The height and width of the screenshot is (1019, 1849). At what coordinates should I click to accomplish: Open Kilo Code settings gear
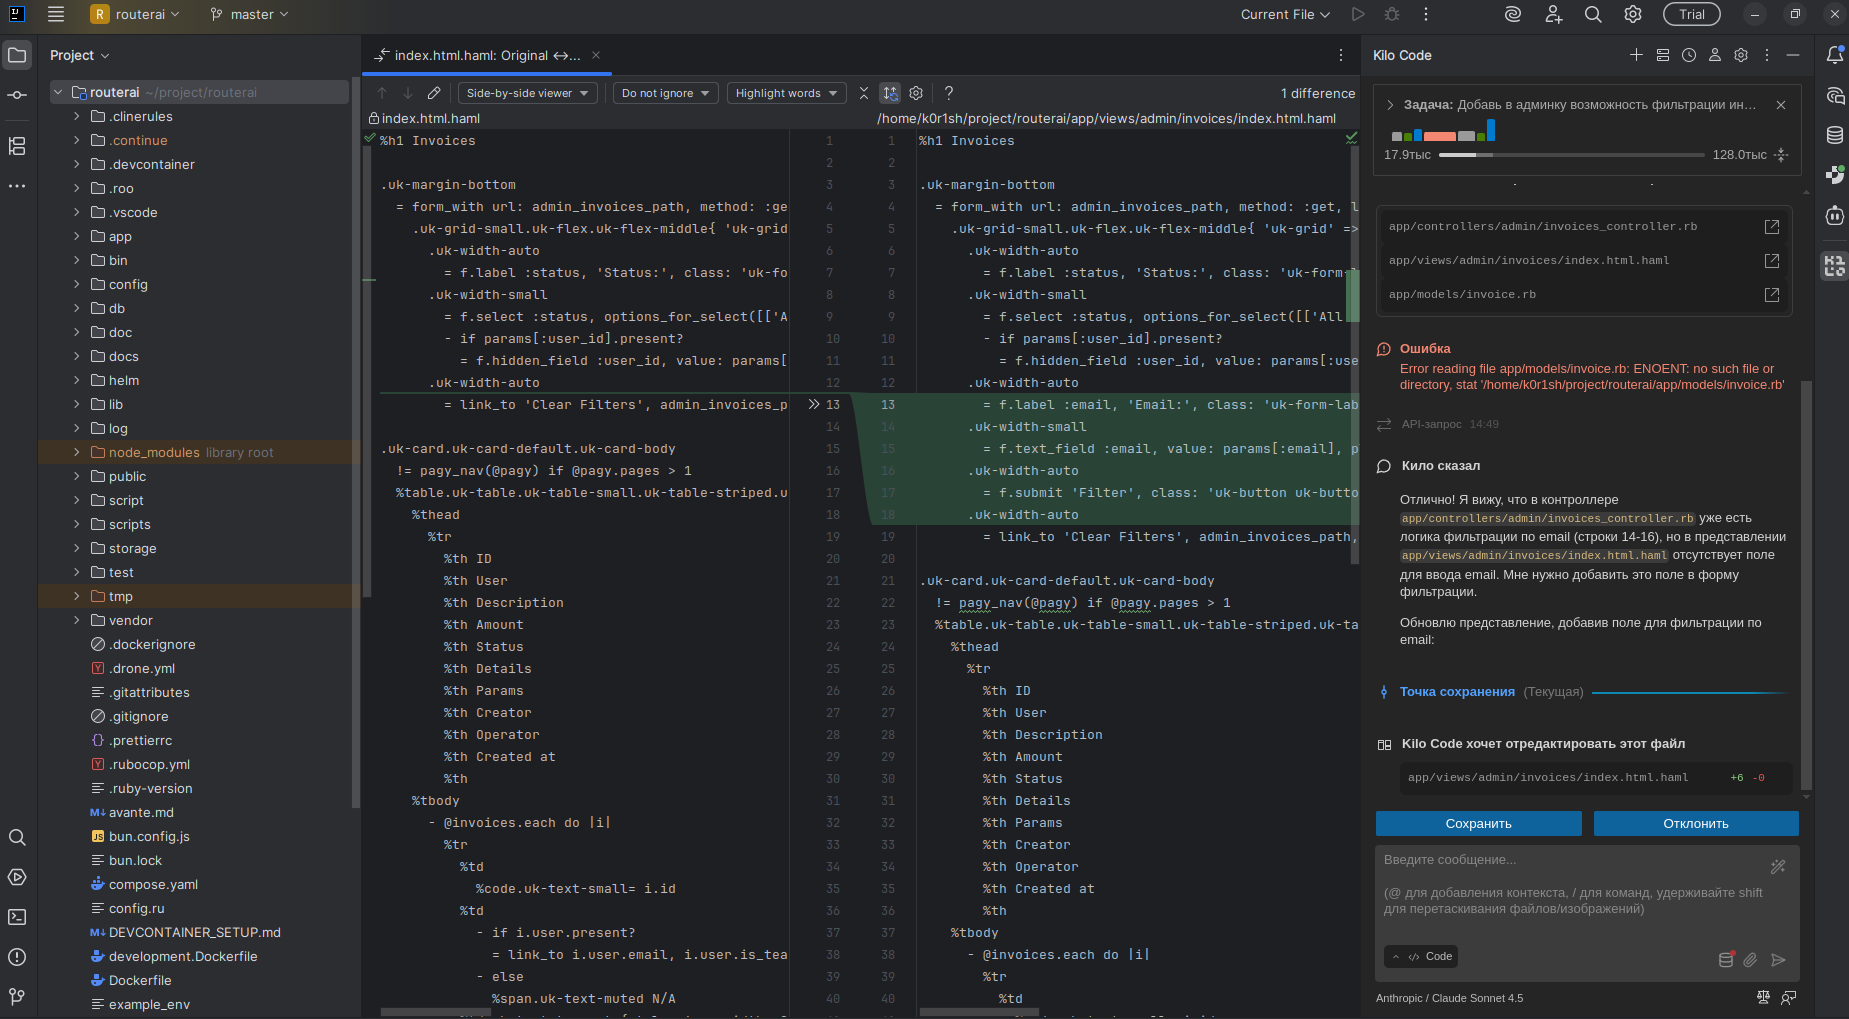click(1742, 55)
